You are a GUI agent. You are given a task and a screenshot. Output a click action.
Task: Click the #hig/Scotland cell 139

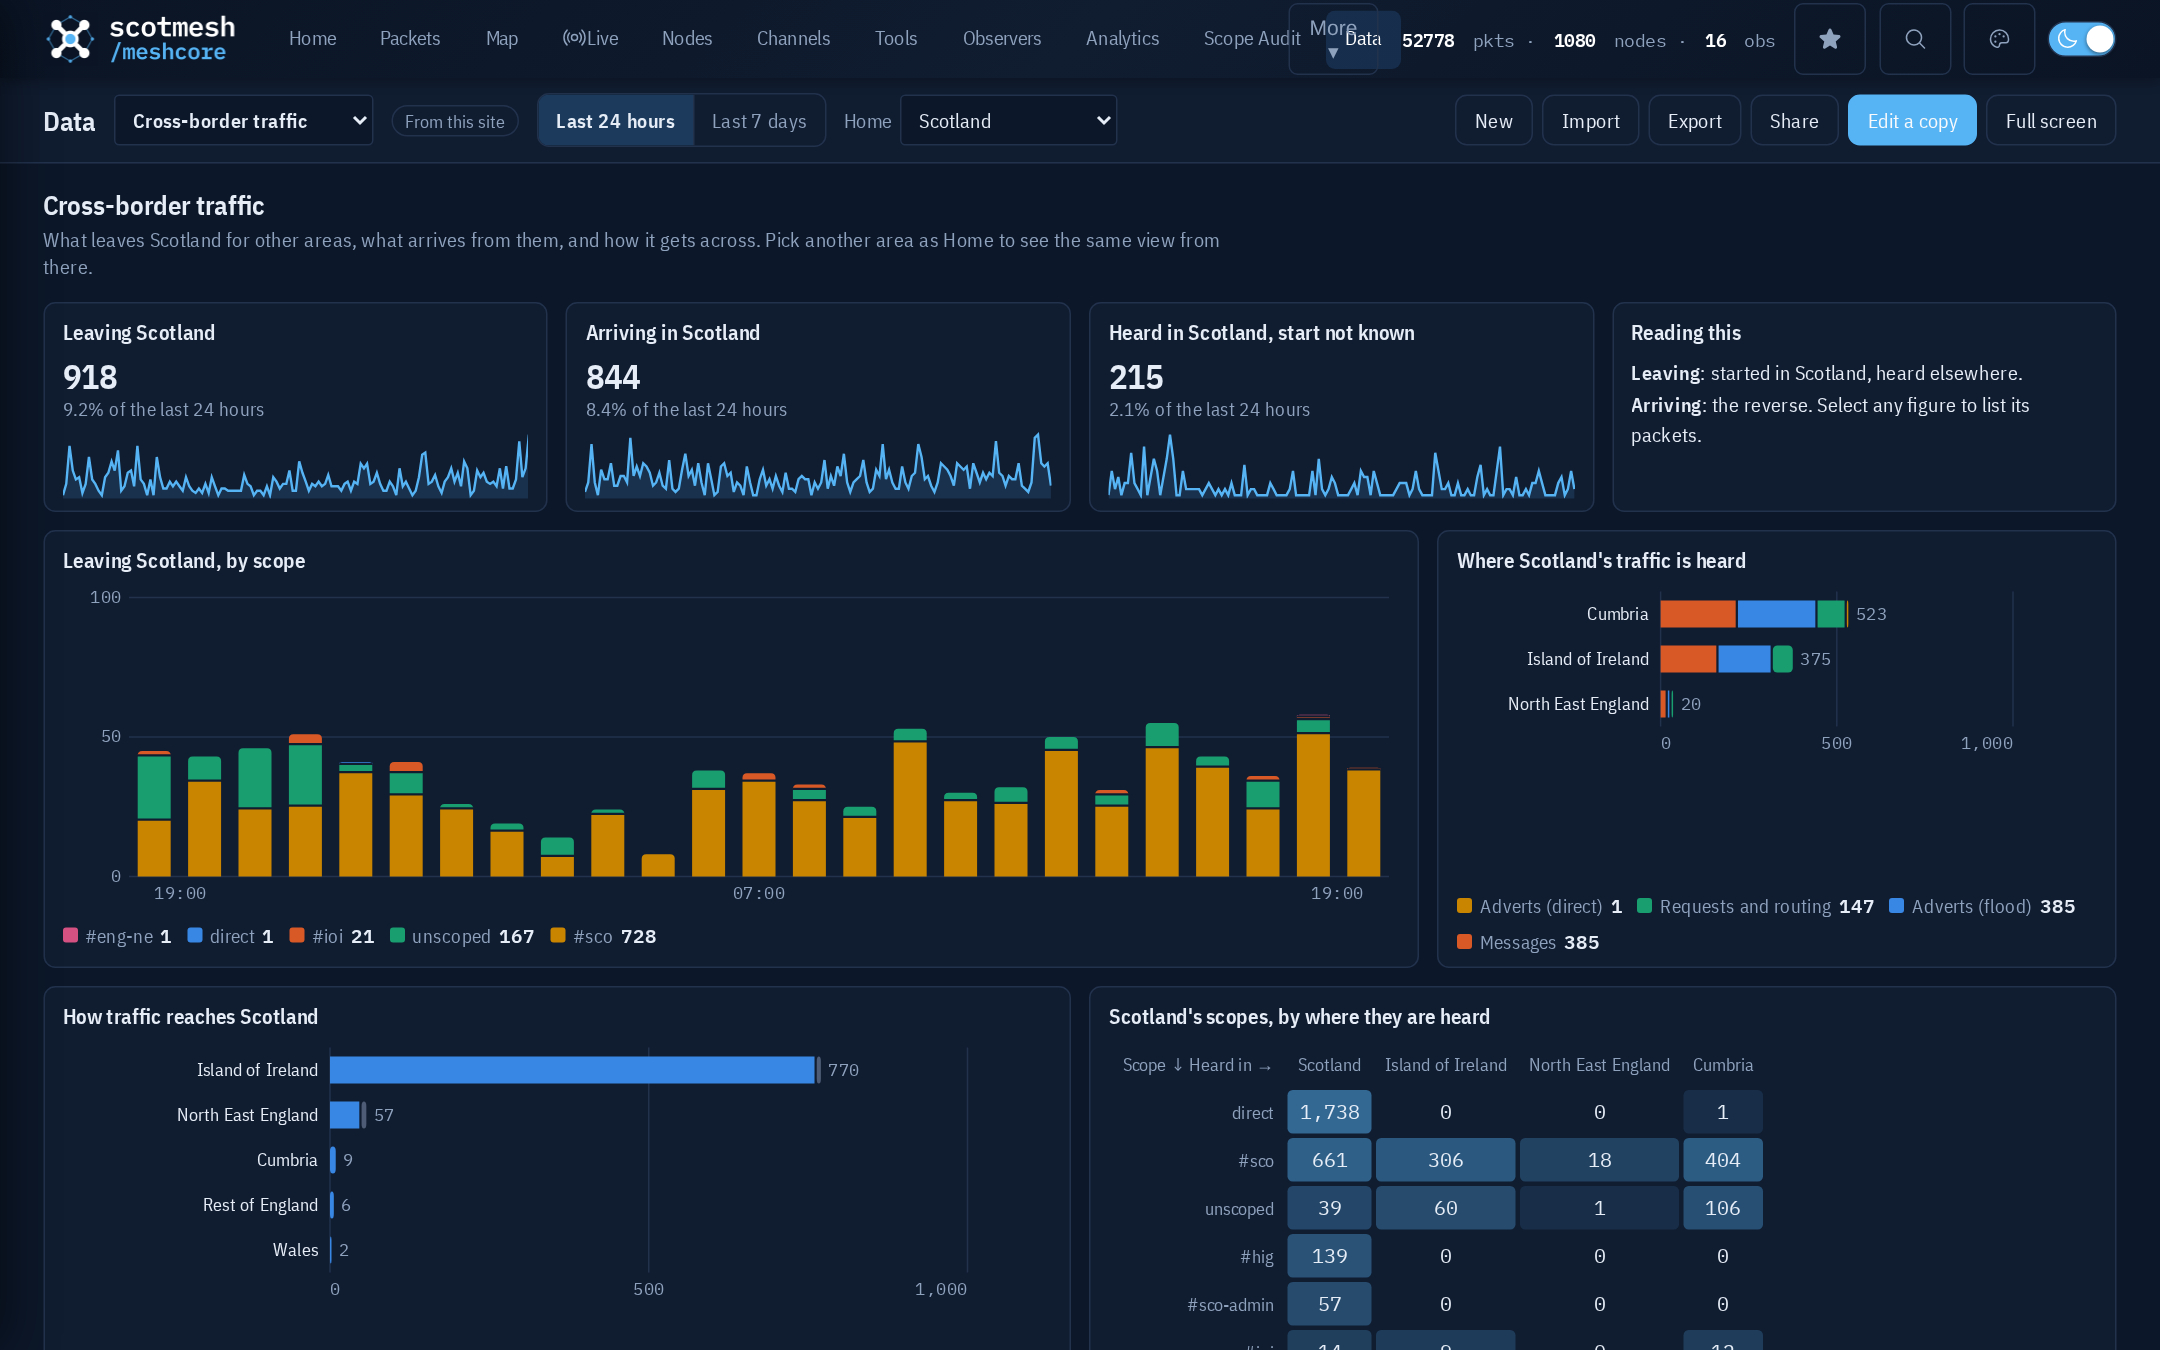pyautogui.click(x=1329, y=1256)
